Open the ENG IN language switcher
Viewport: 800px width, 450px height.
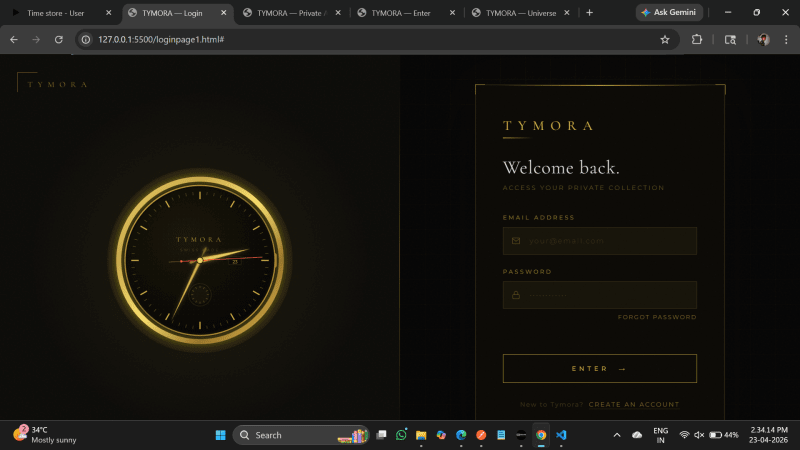[x=660, y=435]
